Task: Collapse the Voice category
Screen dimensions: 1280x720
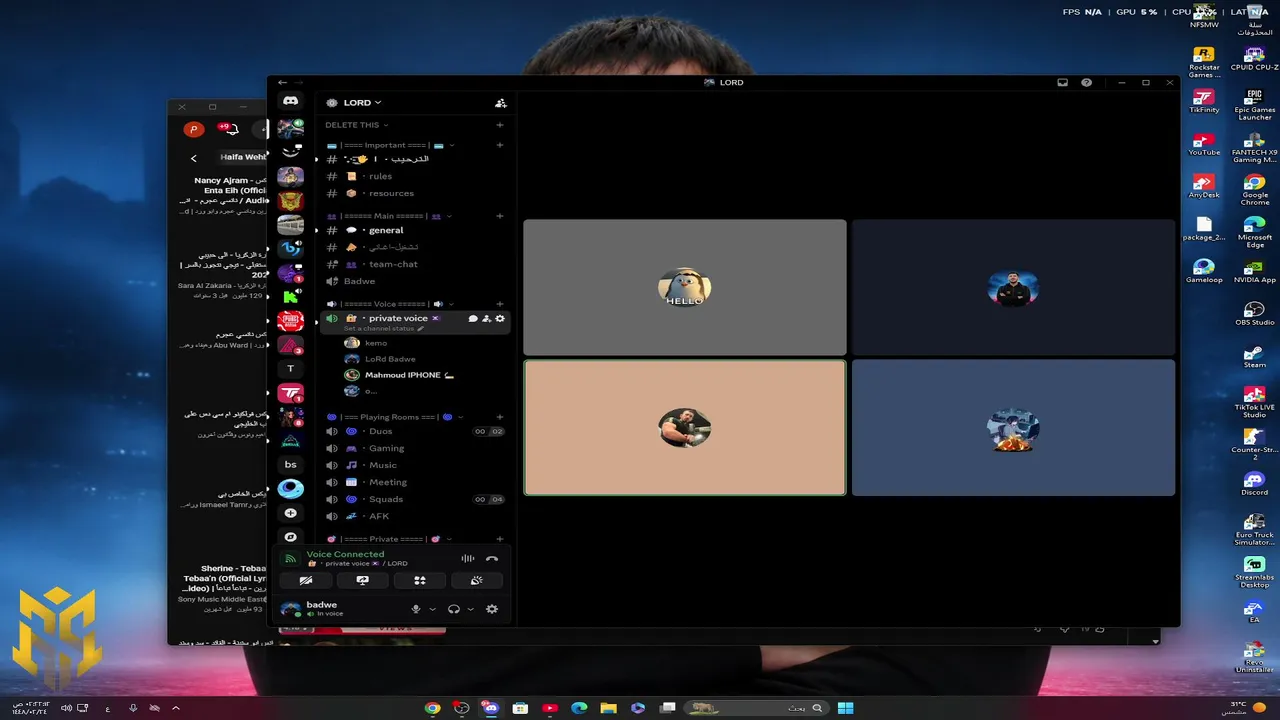Action: coord(390,304)
